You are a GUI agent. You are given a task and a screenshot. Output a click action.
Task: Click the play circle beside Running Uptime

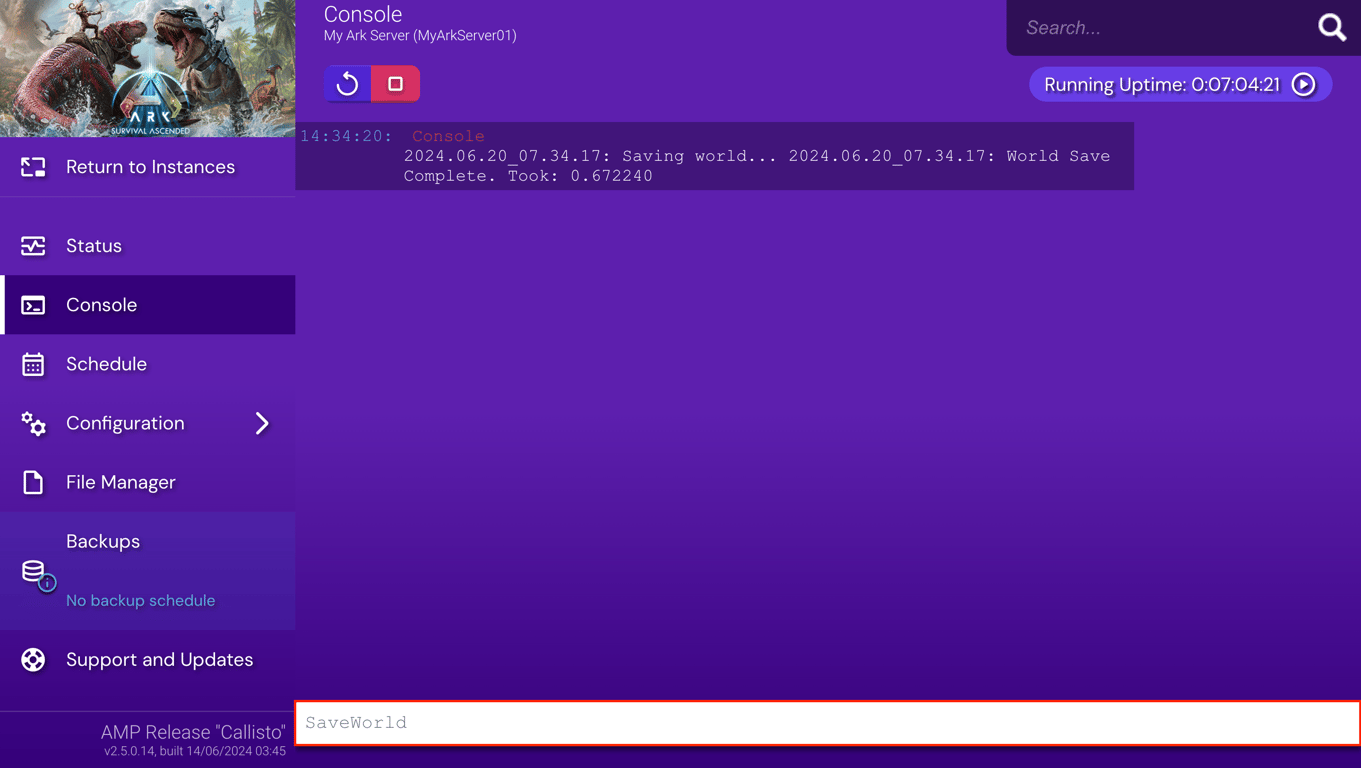tap(1303, 84)
